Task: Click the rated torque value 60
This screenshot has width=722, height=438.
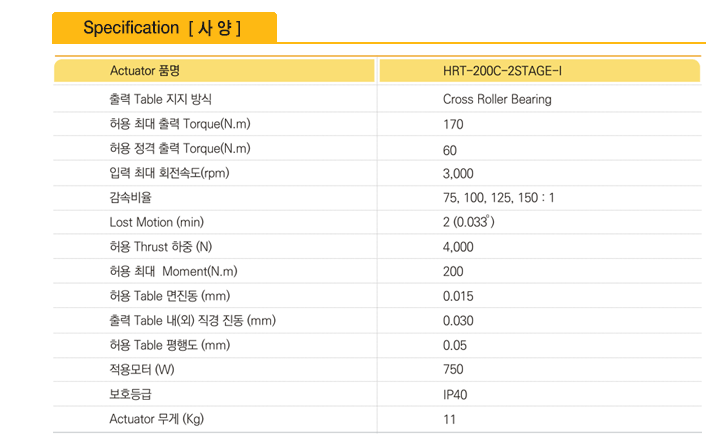Action: click(x=450, y=150)
